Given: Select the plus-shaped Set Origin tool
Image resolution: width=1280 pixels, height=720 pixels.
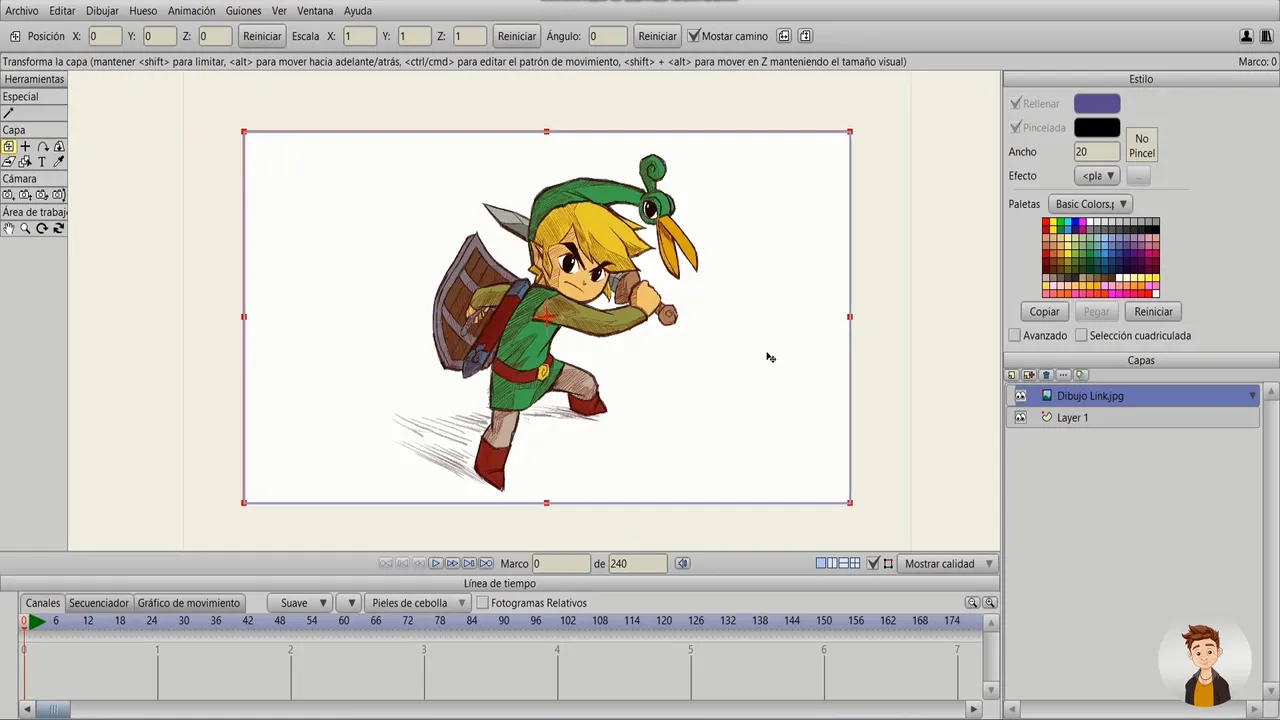Looking at the screenshot, I should (25, 146).
